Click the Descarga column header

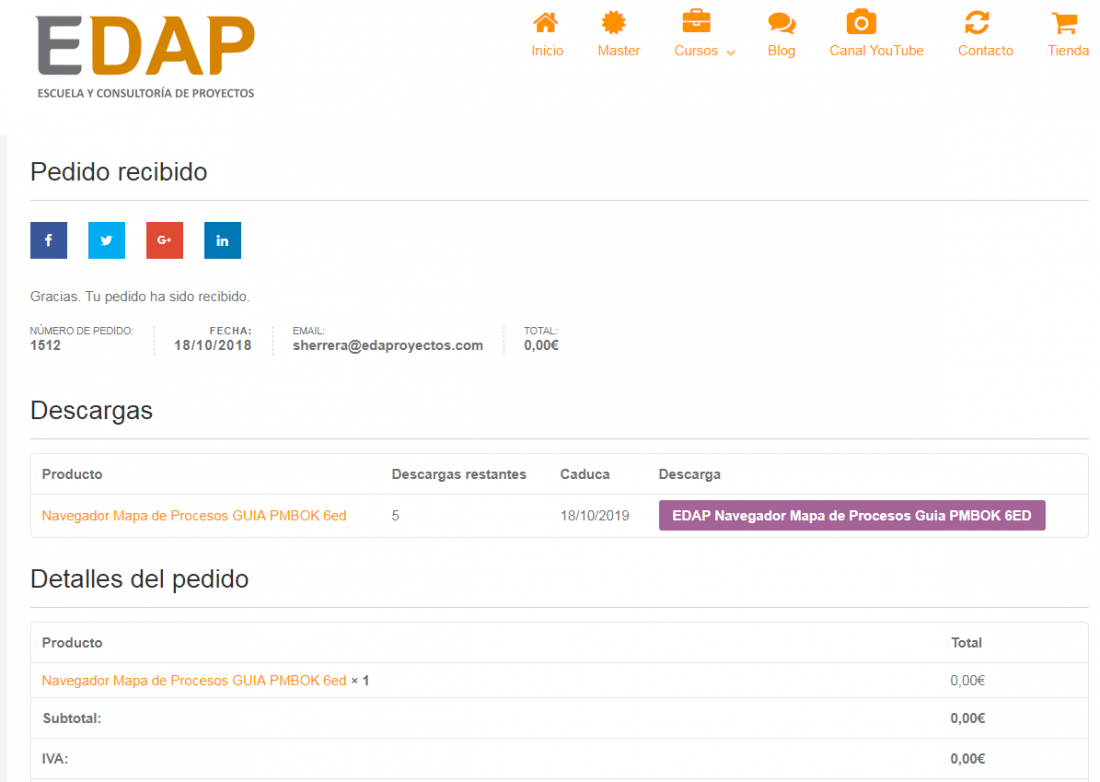pyautogui.click(x=690, y=474)
